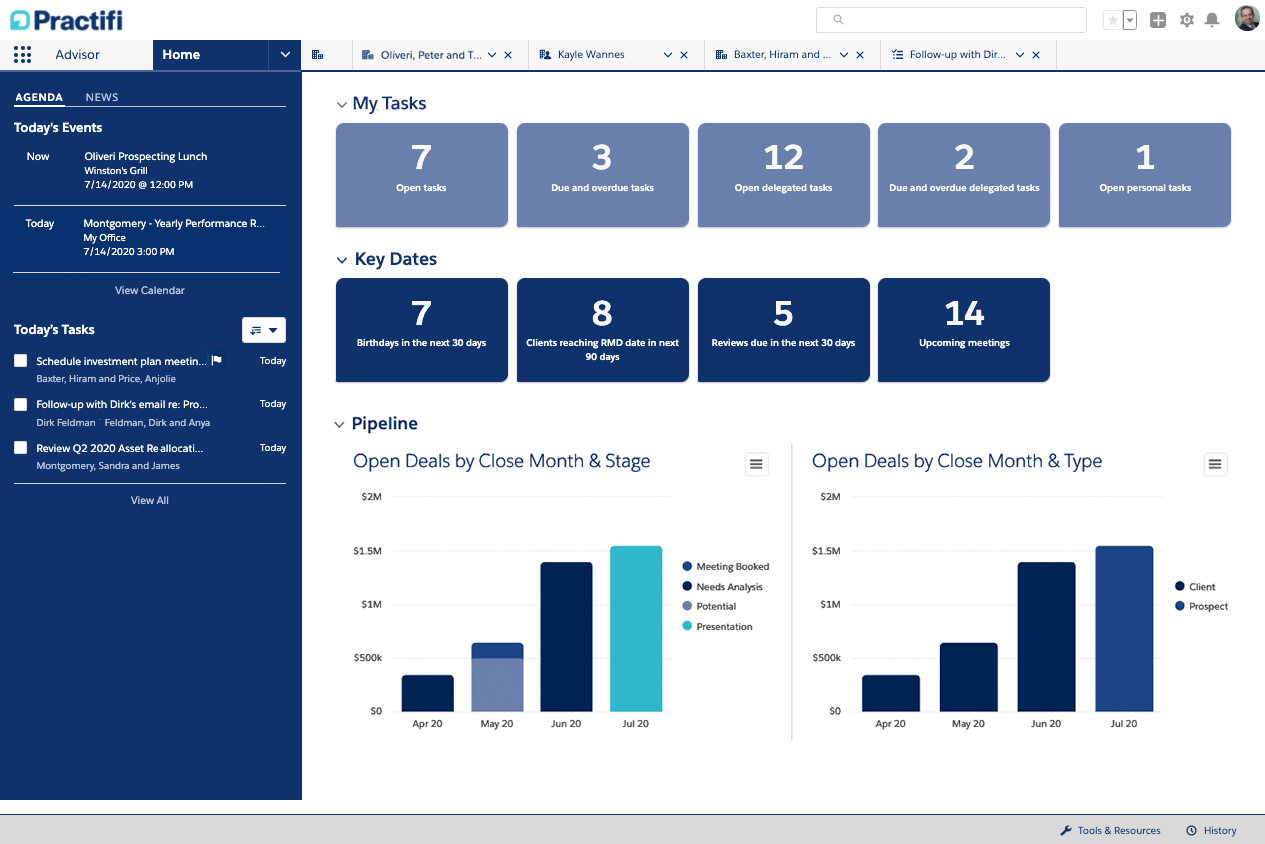Screen dimensions: 1265x844
Task: Open chart menu on Open Deals by Stage
Action: pos(756,464)
